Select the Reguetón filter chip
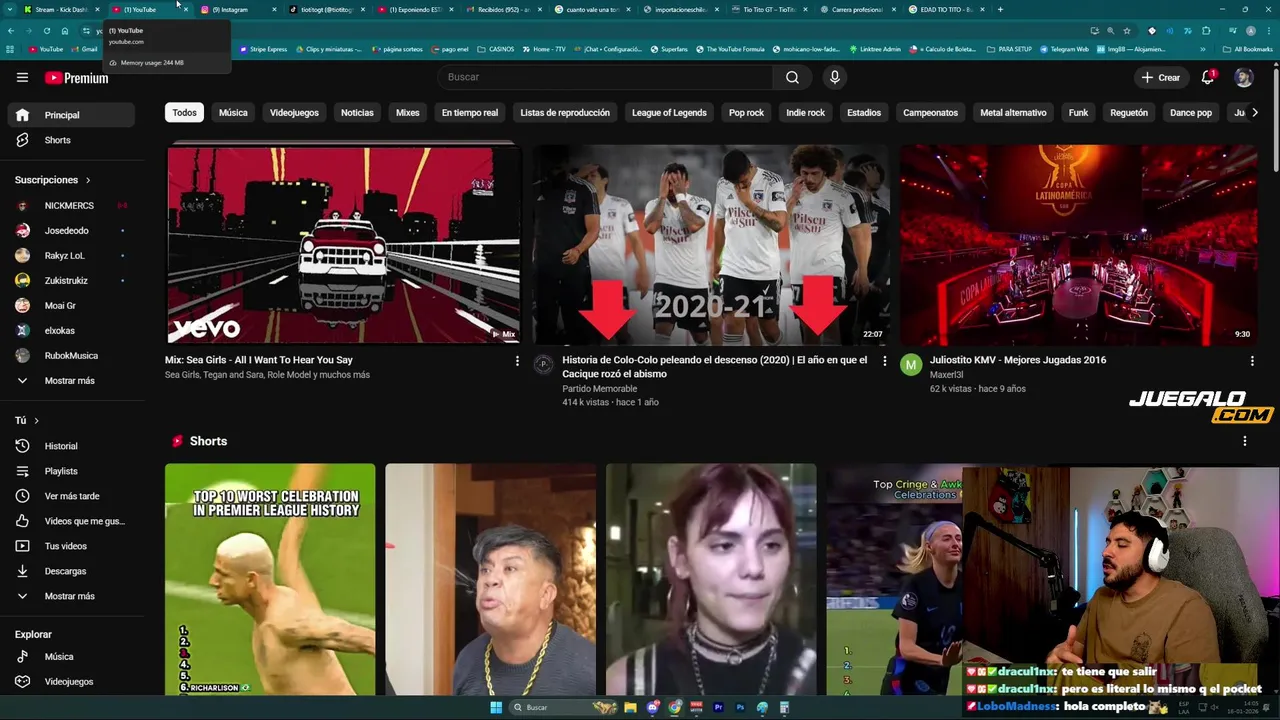1280x720 pixels. point(1129,113)
